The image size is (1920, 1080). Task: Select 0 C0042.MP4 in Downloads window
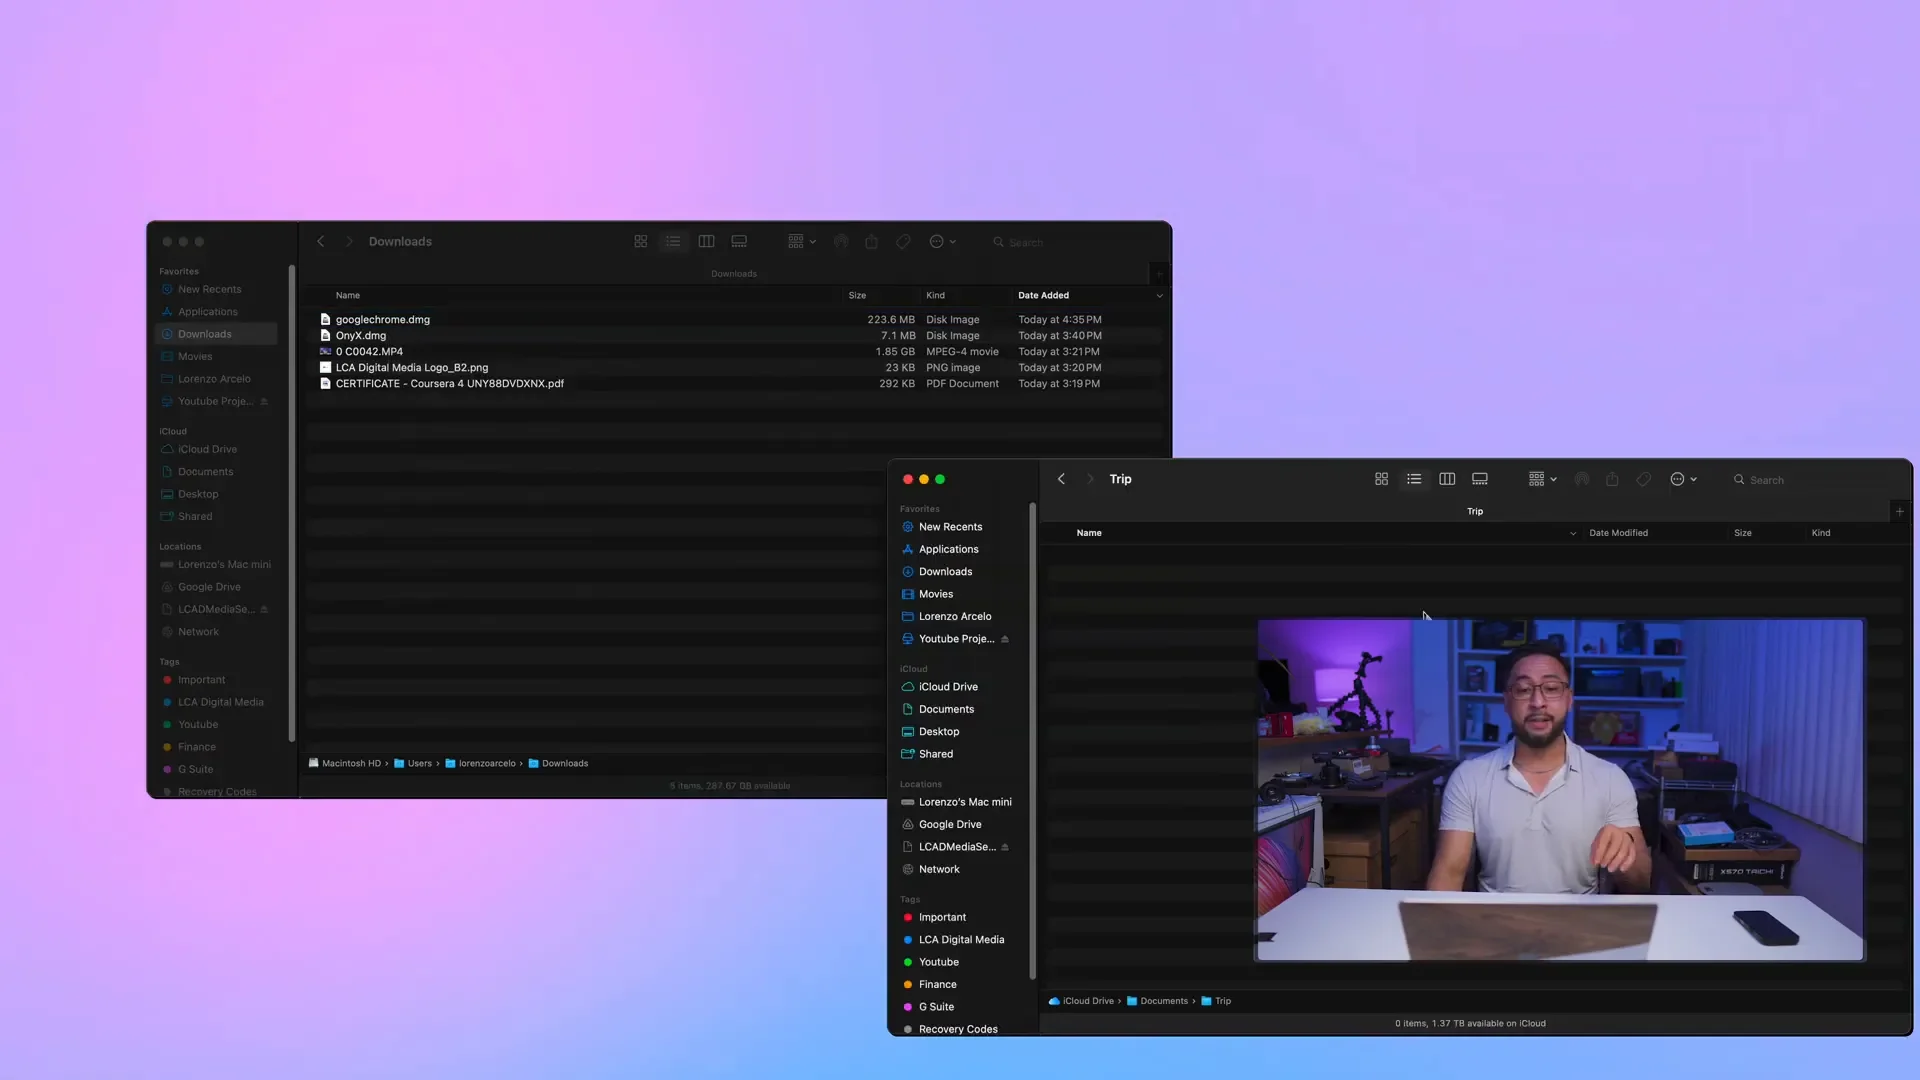(x=735, y=352)
